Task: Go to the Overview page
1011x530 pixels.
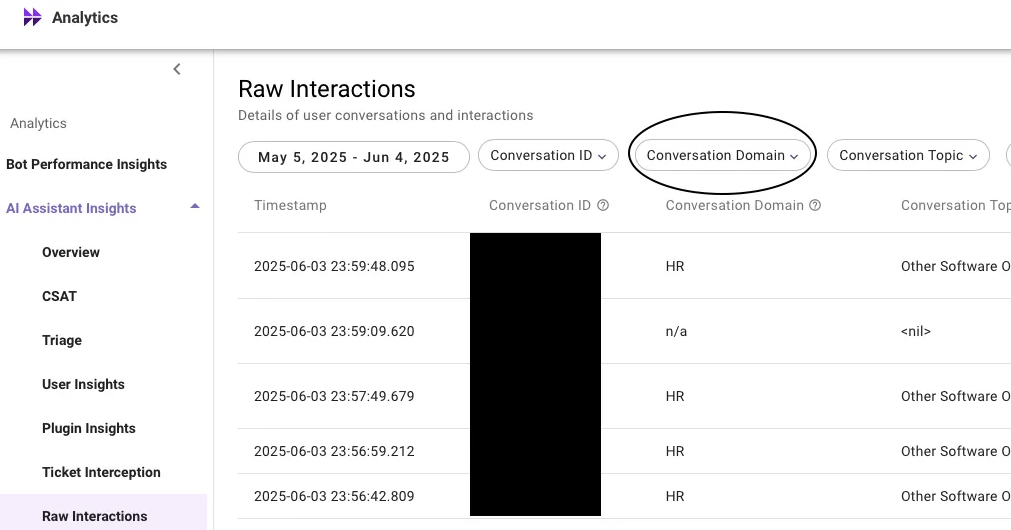Action: (x=71, y=252)
